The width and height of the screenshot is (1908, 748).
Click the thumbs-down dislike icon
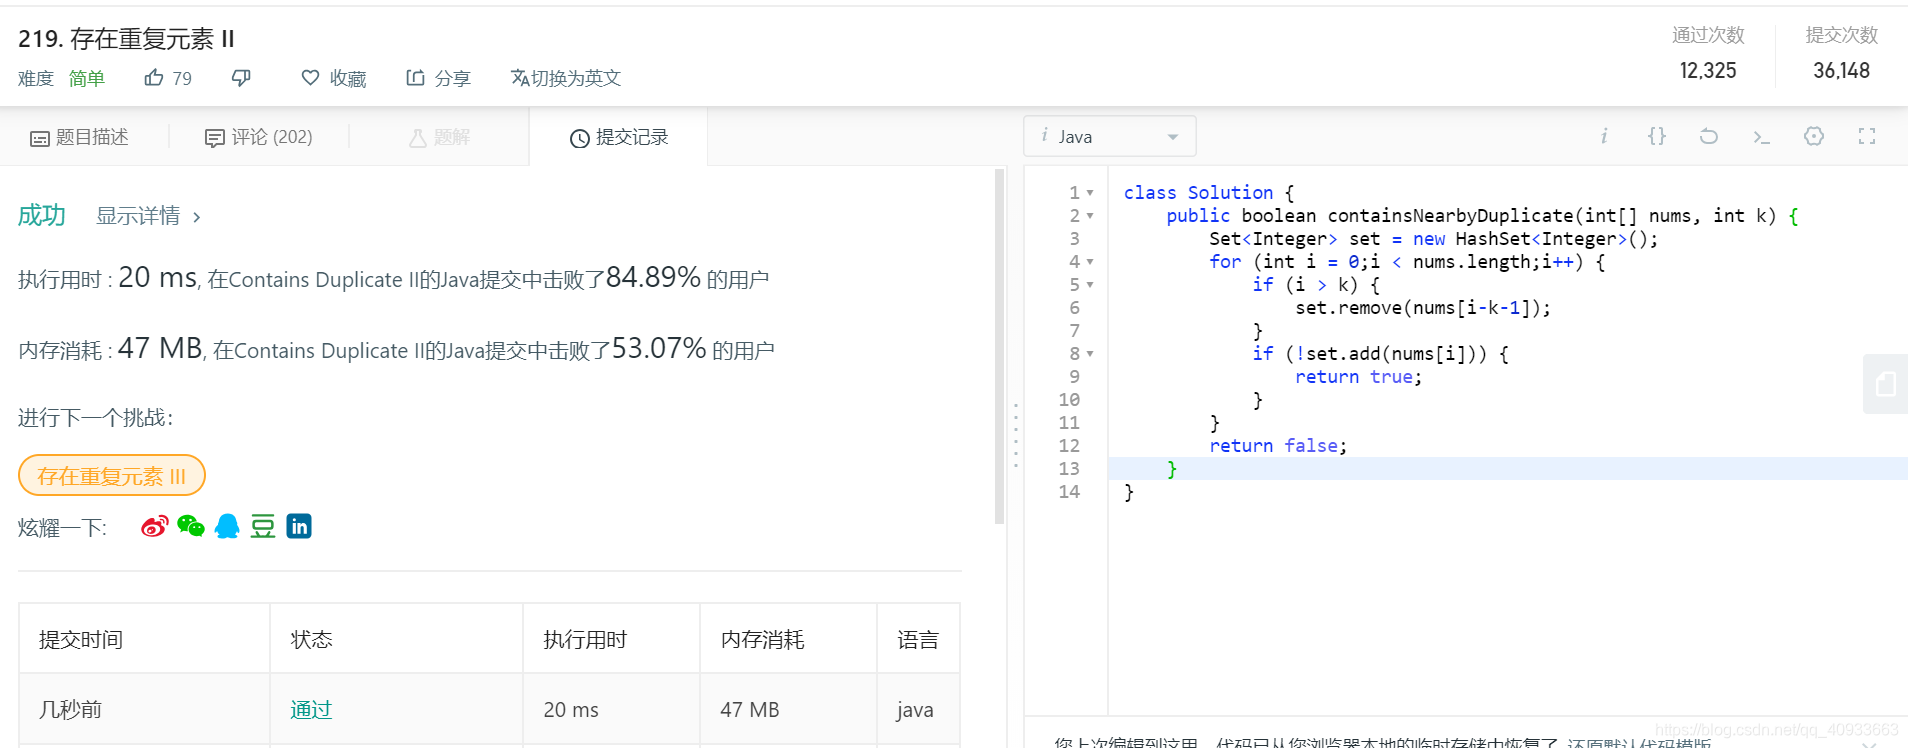(241, 78)
